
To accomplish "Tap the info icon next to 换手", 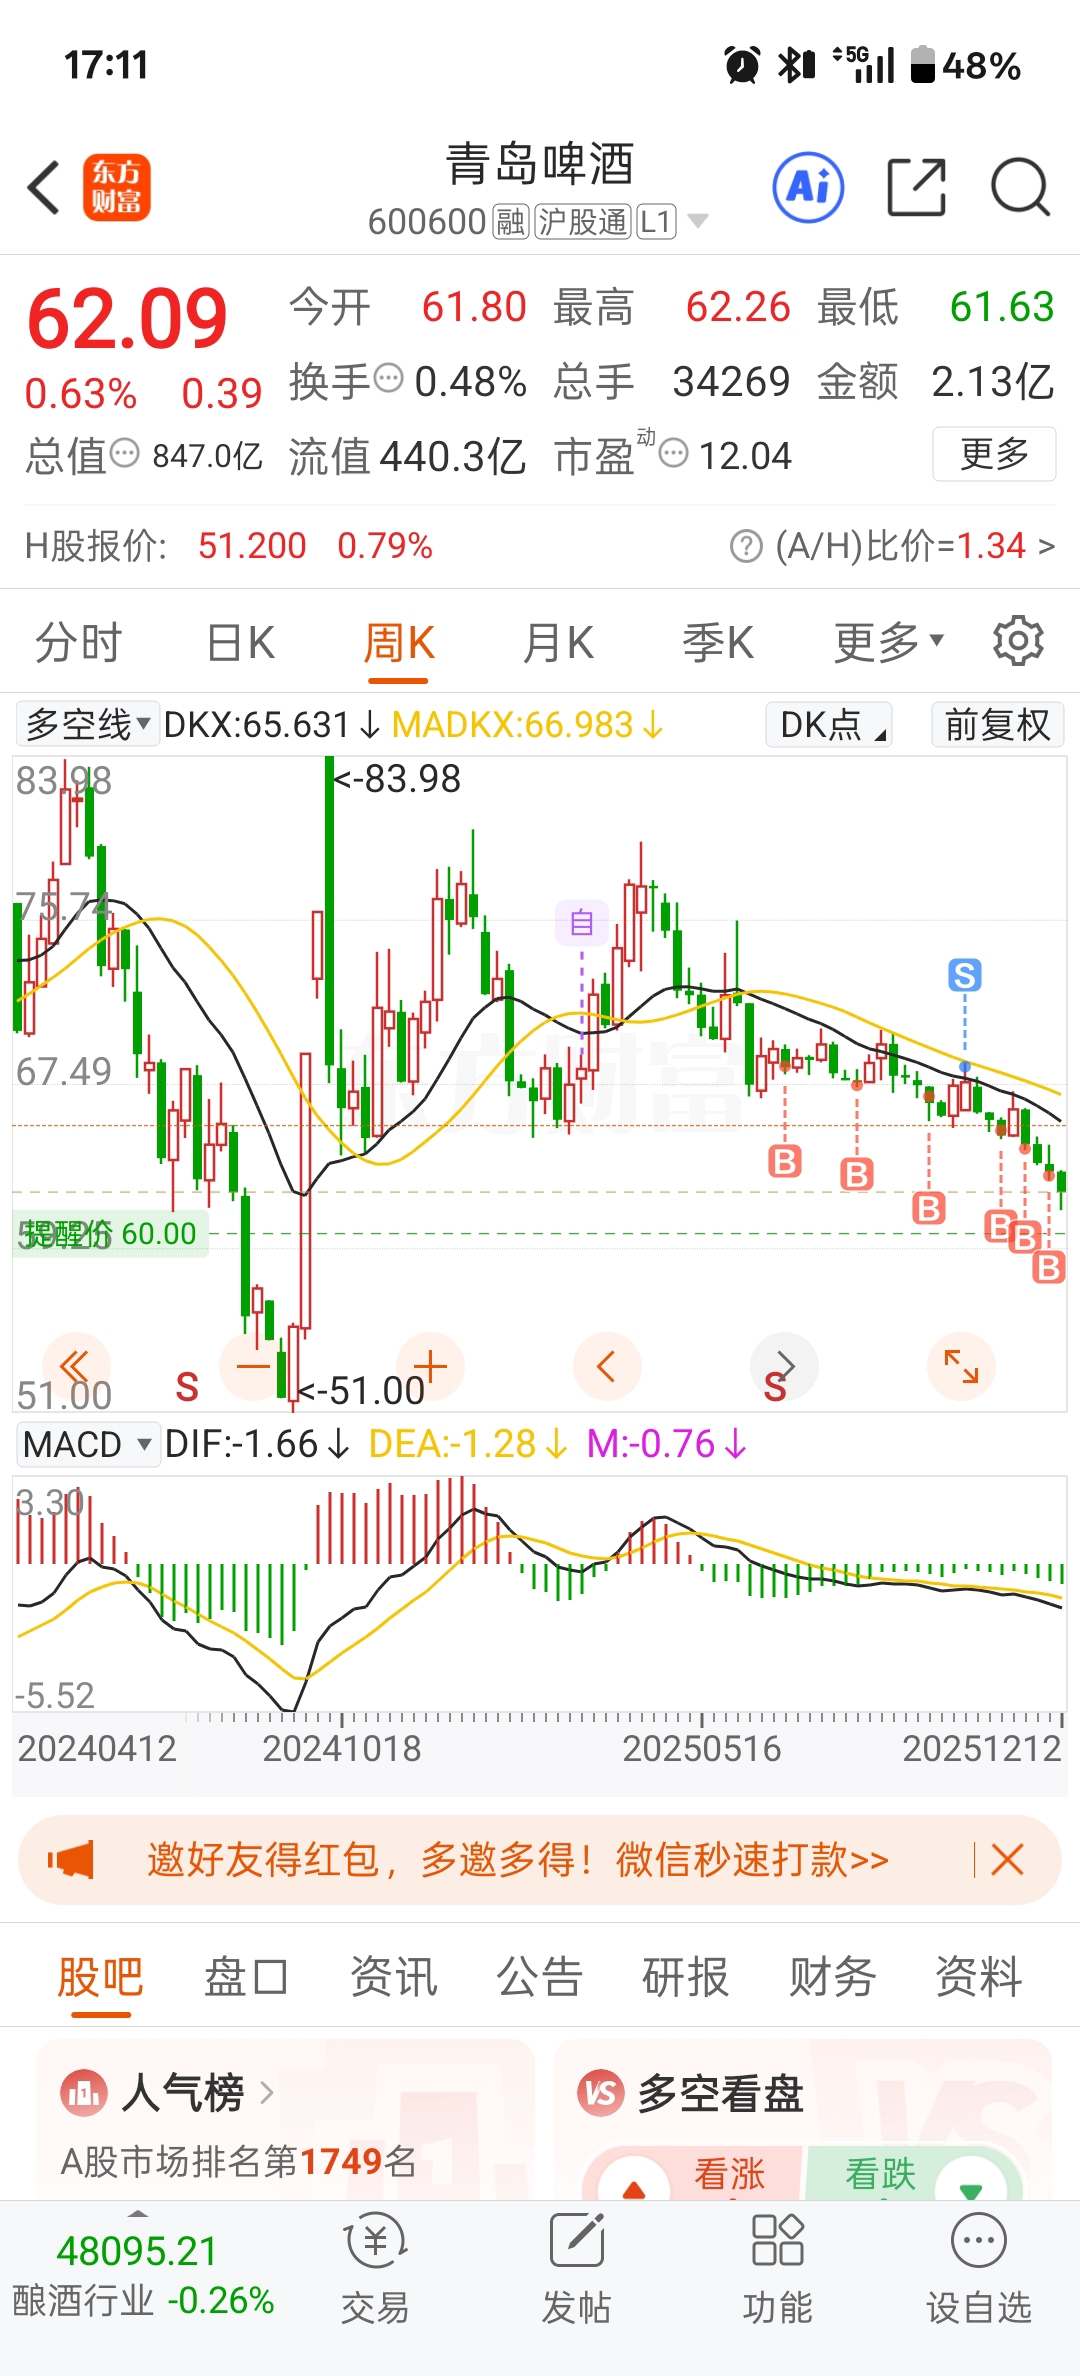I will click(388, 378).
